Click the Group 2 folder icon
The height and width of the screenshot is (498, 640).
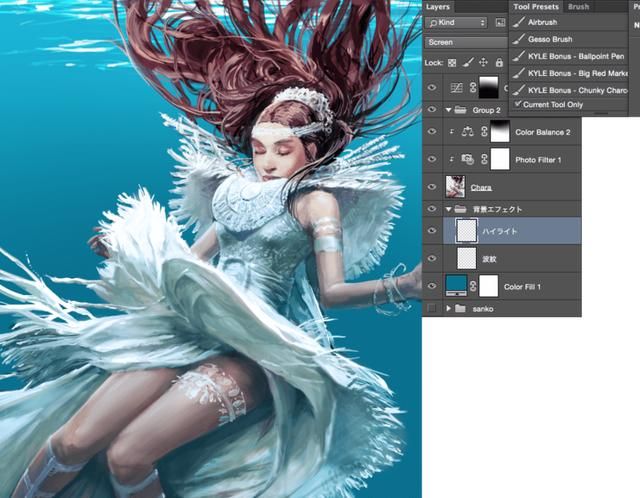pyautogui.click(x=460, y=110)
